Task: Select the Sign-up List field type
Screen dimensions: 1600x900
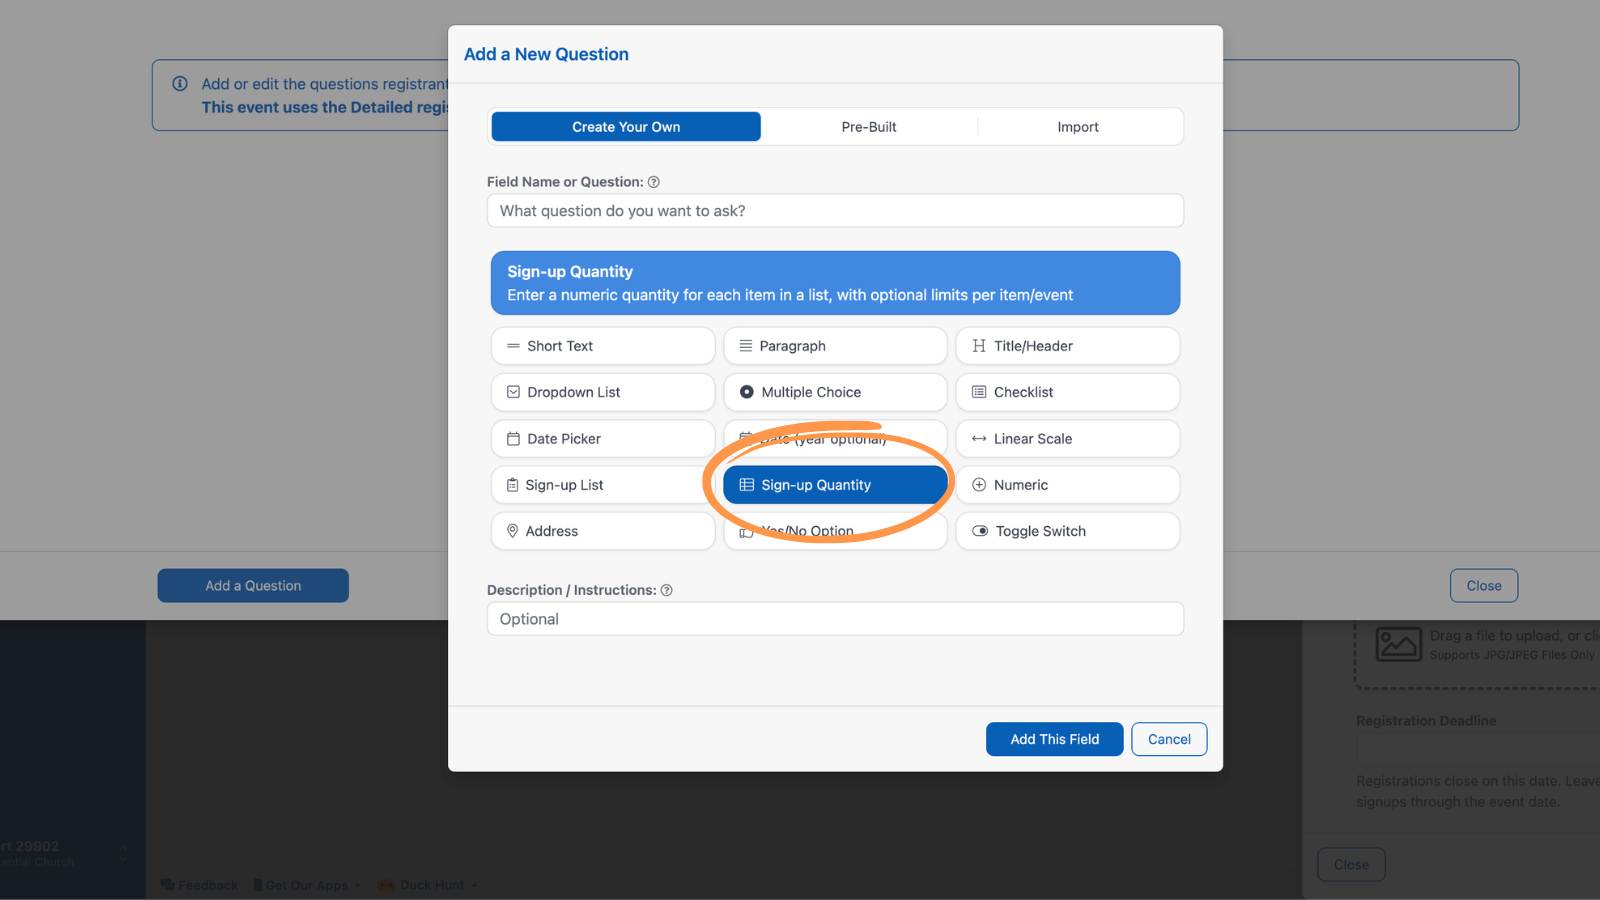Action: (x=603, y=485)
